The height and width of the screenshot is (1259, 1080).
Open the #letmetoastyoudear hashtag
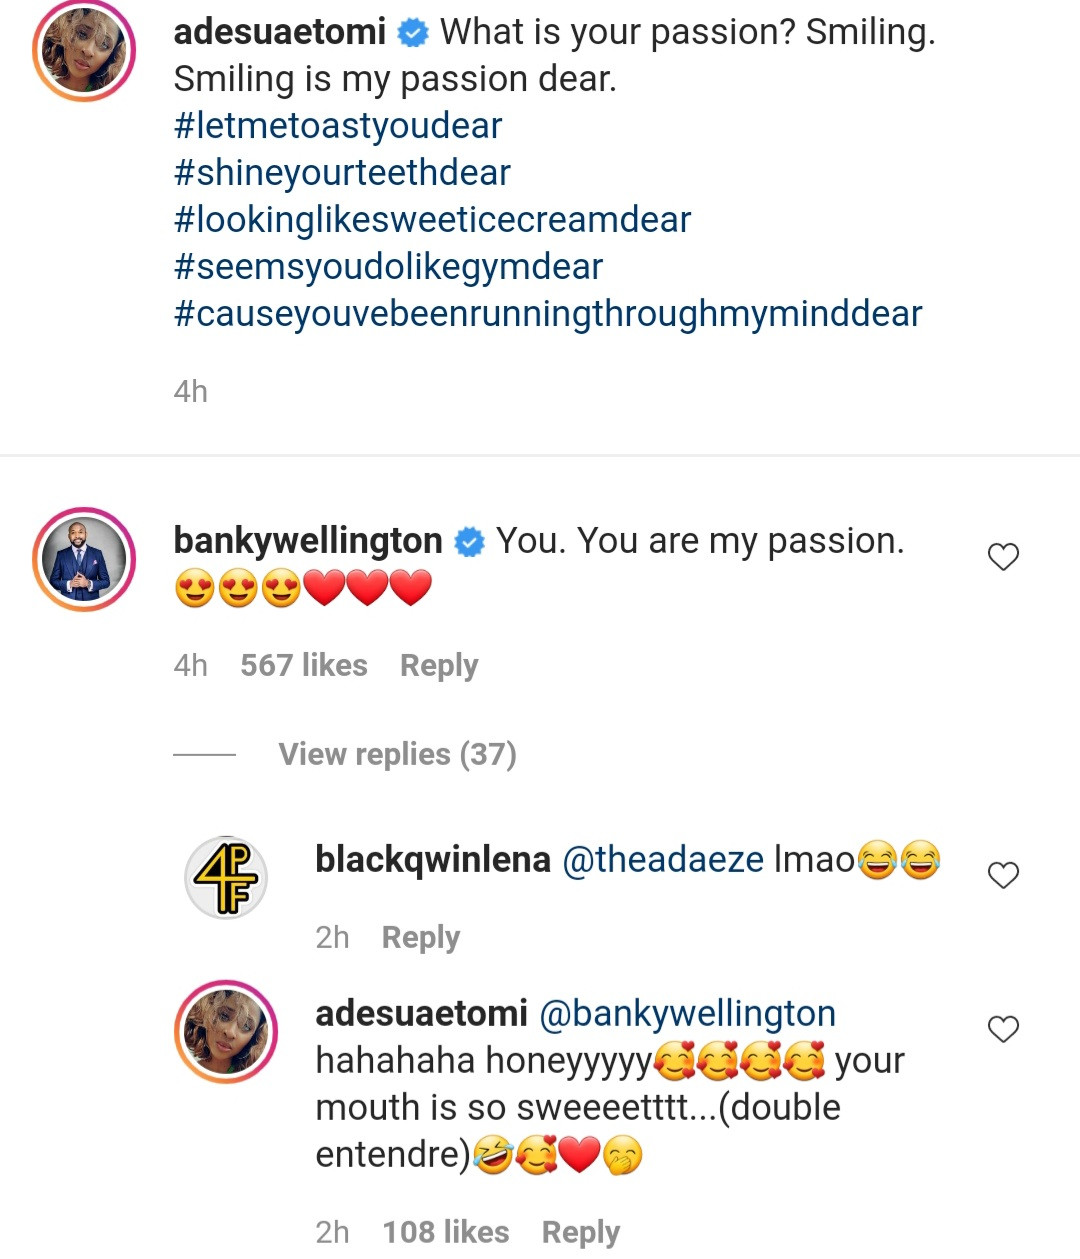click(x=338, y=126)
